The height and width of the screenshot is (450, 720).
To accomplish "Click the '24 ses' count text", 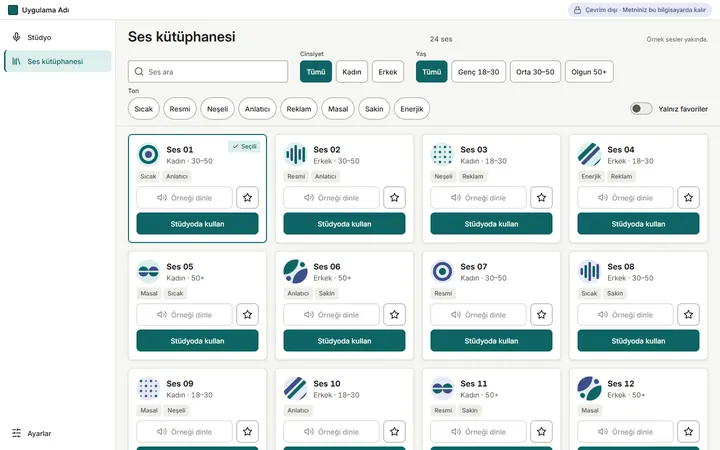I will pos(441,39).
